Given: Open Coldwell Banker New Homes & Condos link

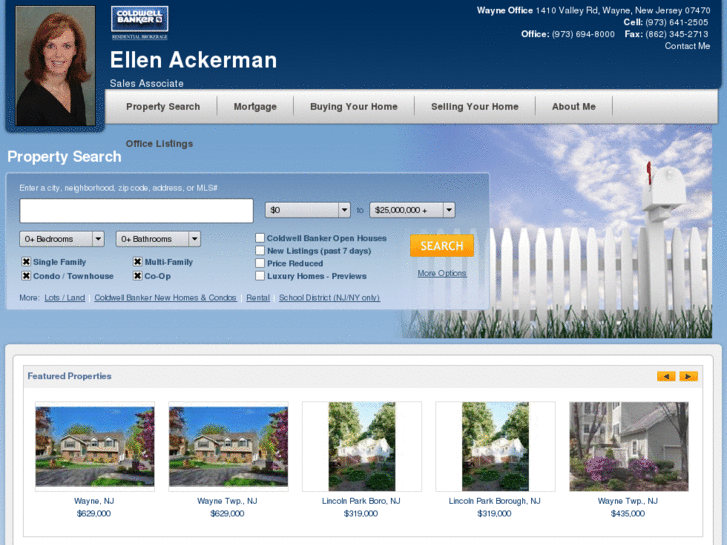Looking at the screenshot, I should click(165, 298).
